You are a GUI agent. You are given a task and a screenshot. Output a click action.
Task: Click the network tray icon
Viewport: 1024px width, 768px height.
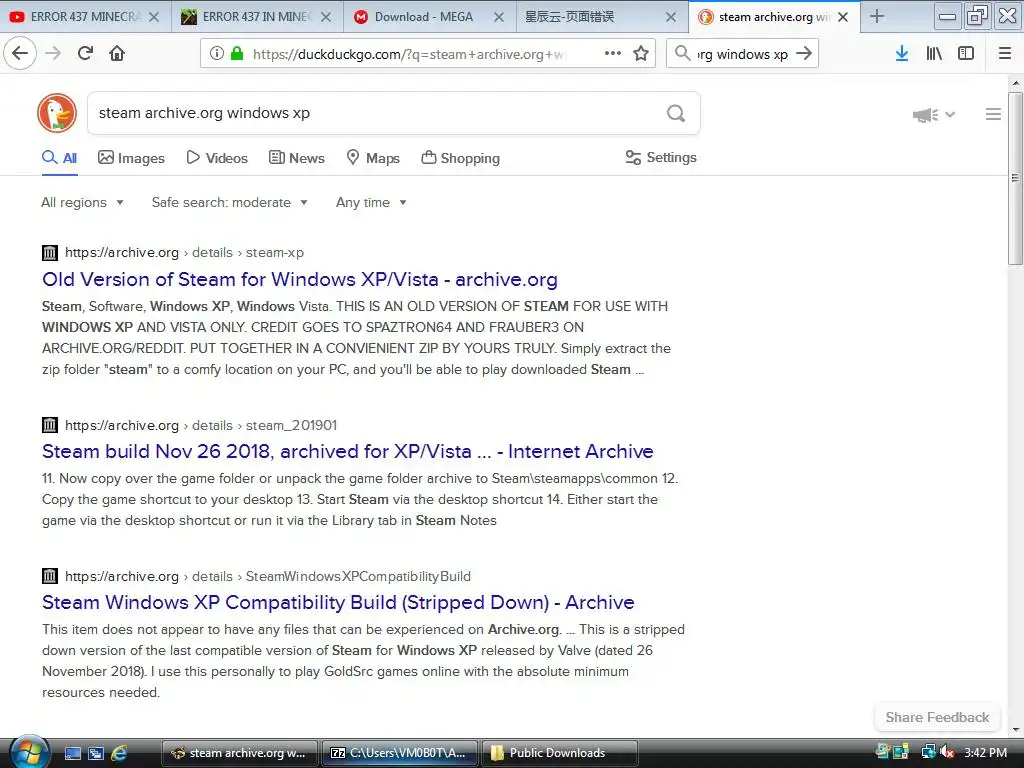tap(928, 752)
